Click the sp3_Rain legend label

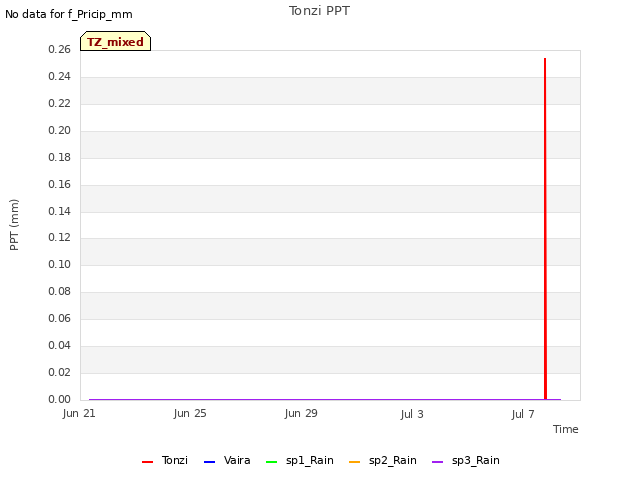point(476,460)
